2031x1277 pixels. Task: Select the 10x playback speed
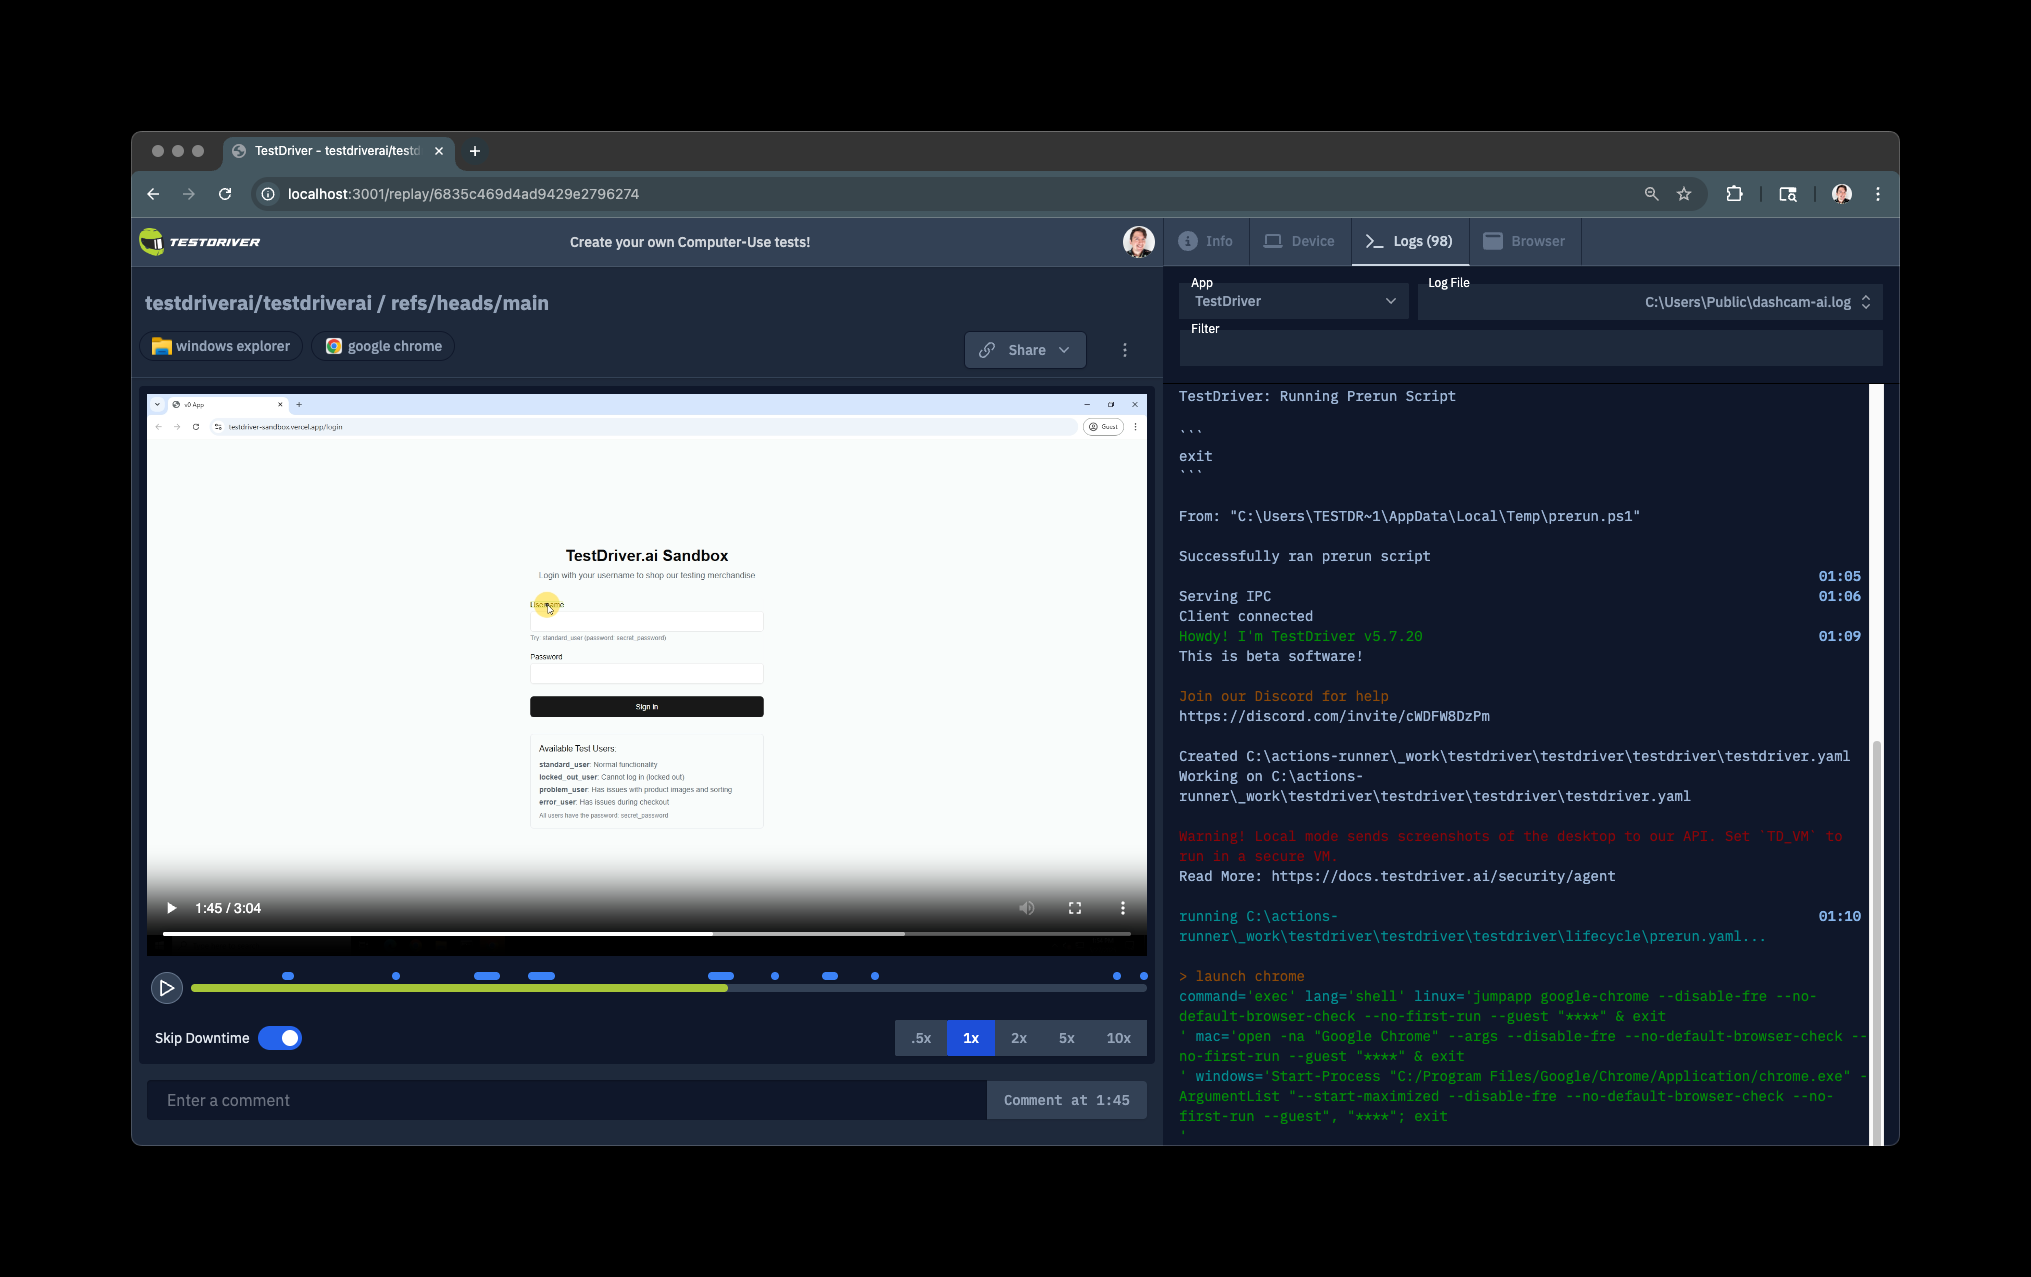point(1118,1038)
